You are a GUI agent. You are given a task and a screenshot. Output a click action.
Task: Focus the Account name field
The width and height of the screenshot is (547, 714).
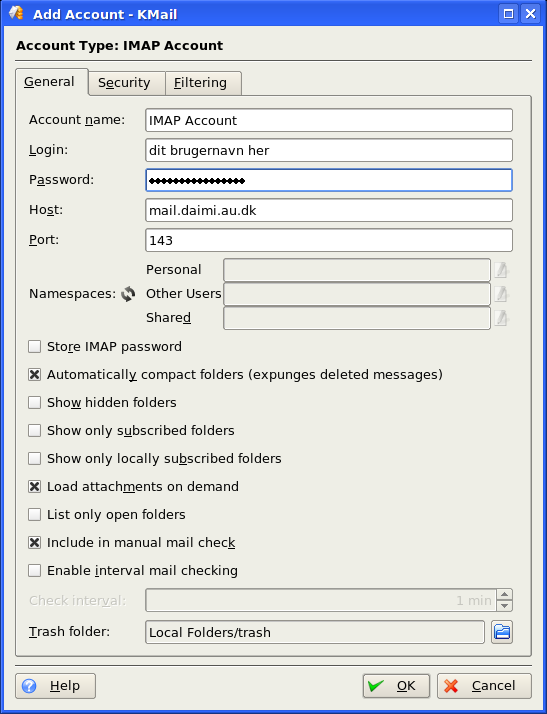click(329, 120)
